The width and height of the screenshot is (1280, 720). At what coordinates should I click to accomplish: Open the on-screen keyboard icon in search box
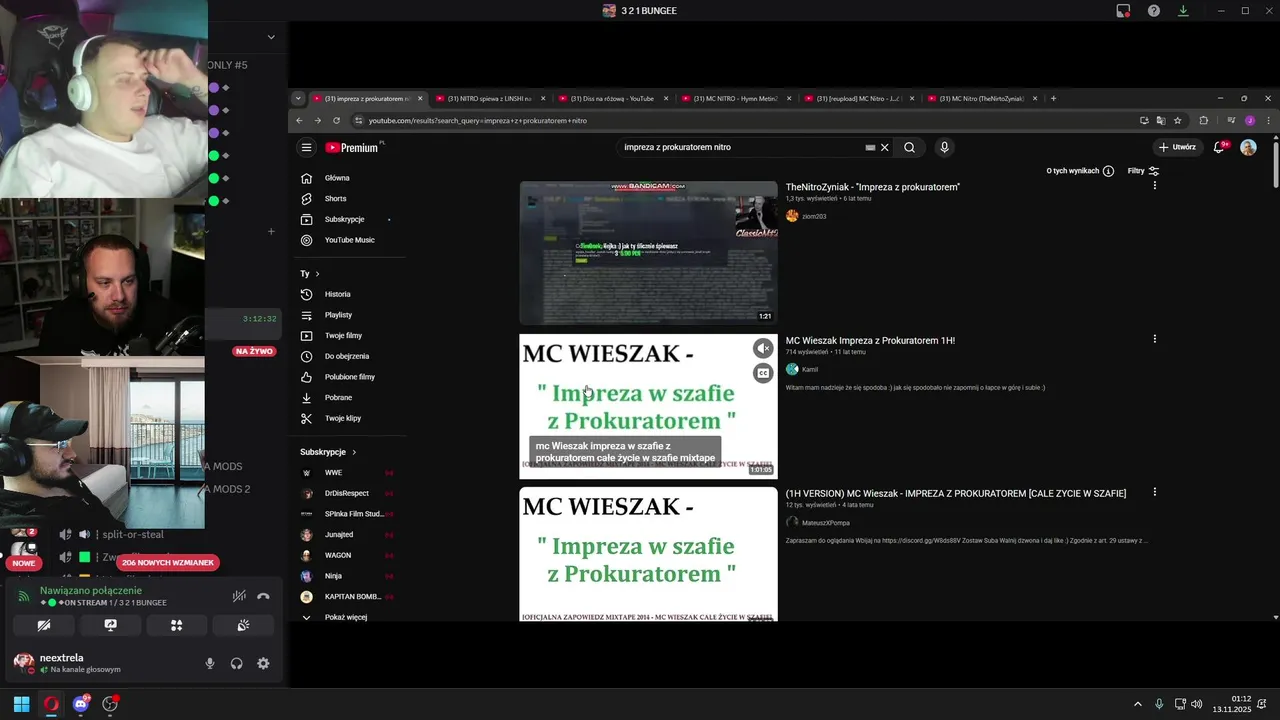click(870, 147)
